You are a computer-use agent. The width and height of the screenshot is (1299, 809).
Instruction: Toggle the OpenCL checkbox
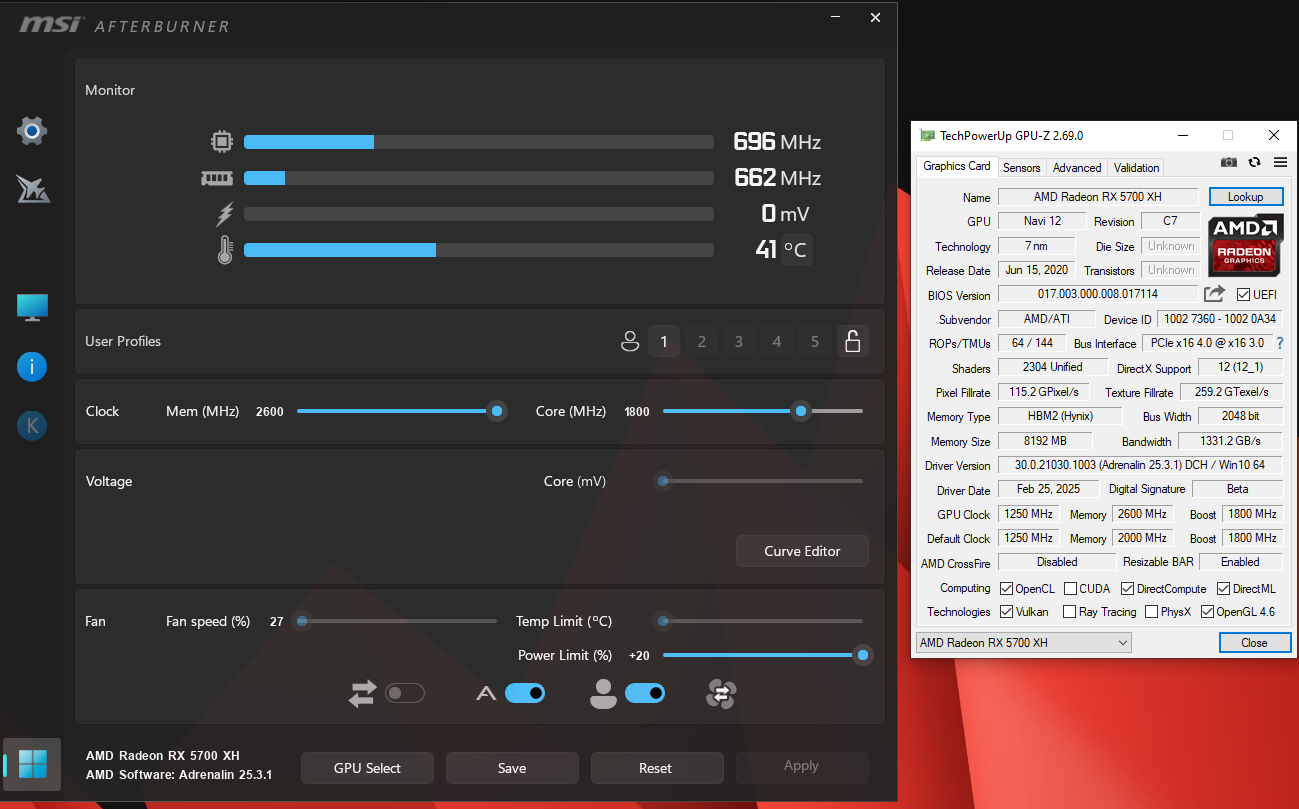pyautogui.click(x=1006, y=589)
